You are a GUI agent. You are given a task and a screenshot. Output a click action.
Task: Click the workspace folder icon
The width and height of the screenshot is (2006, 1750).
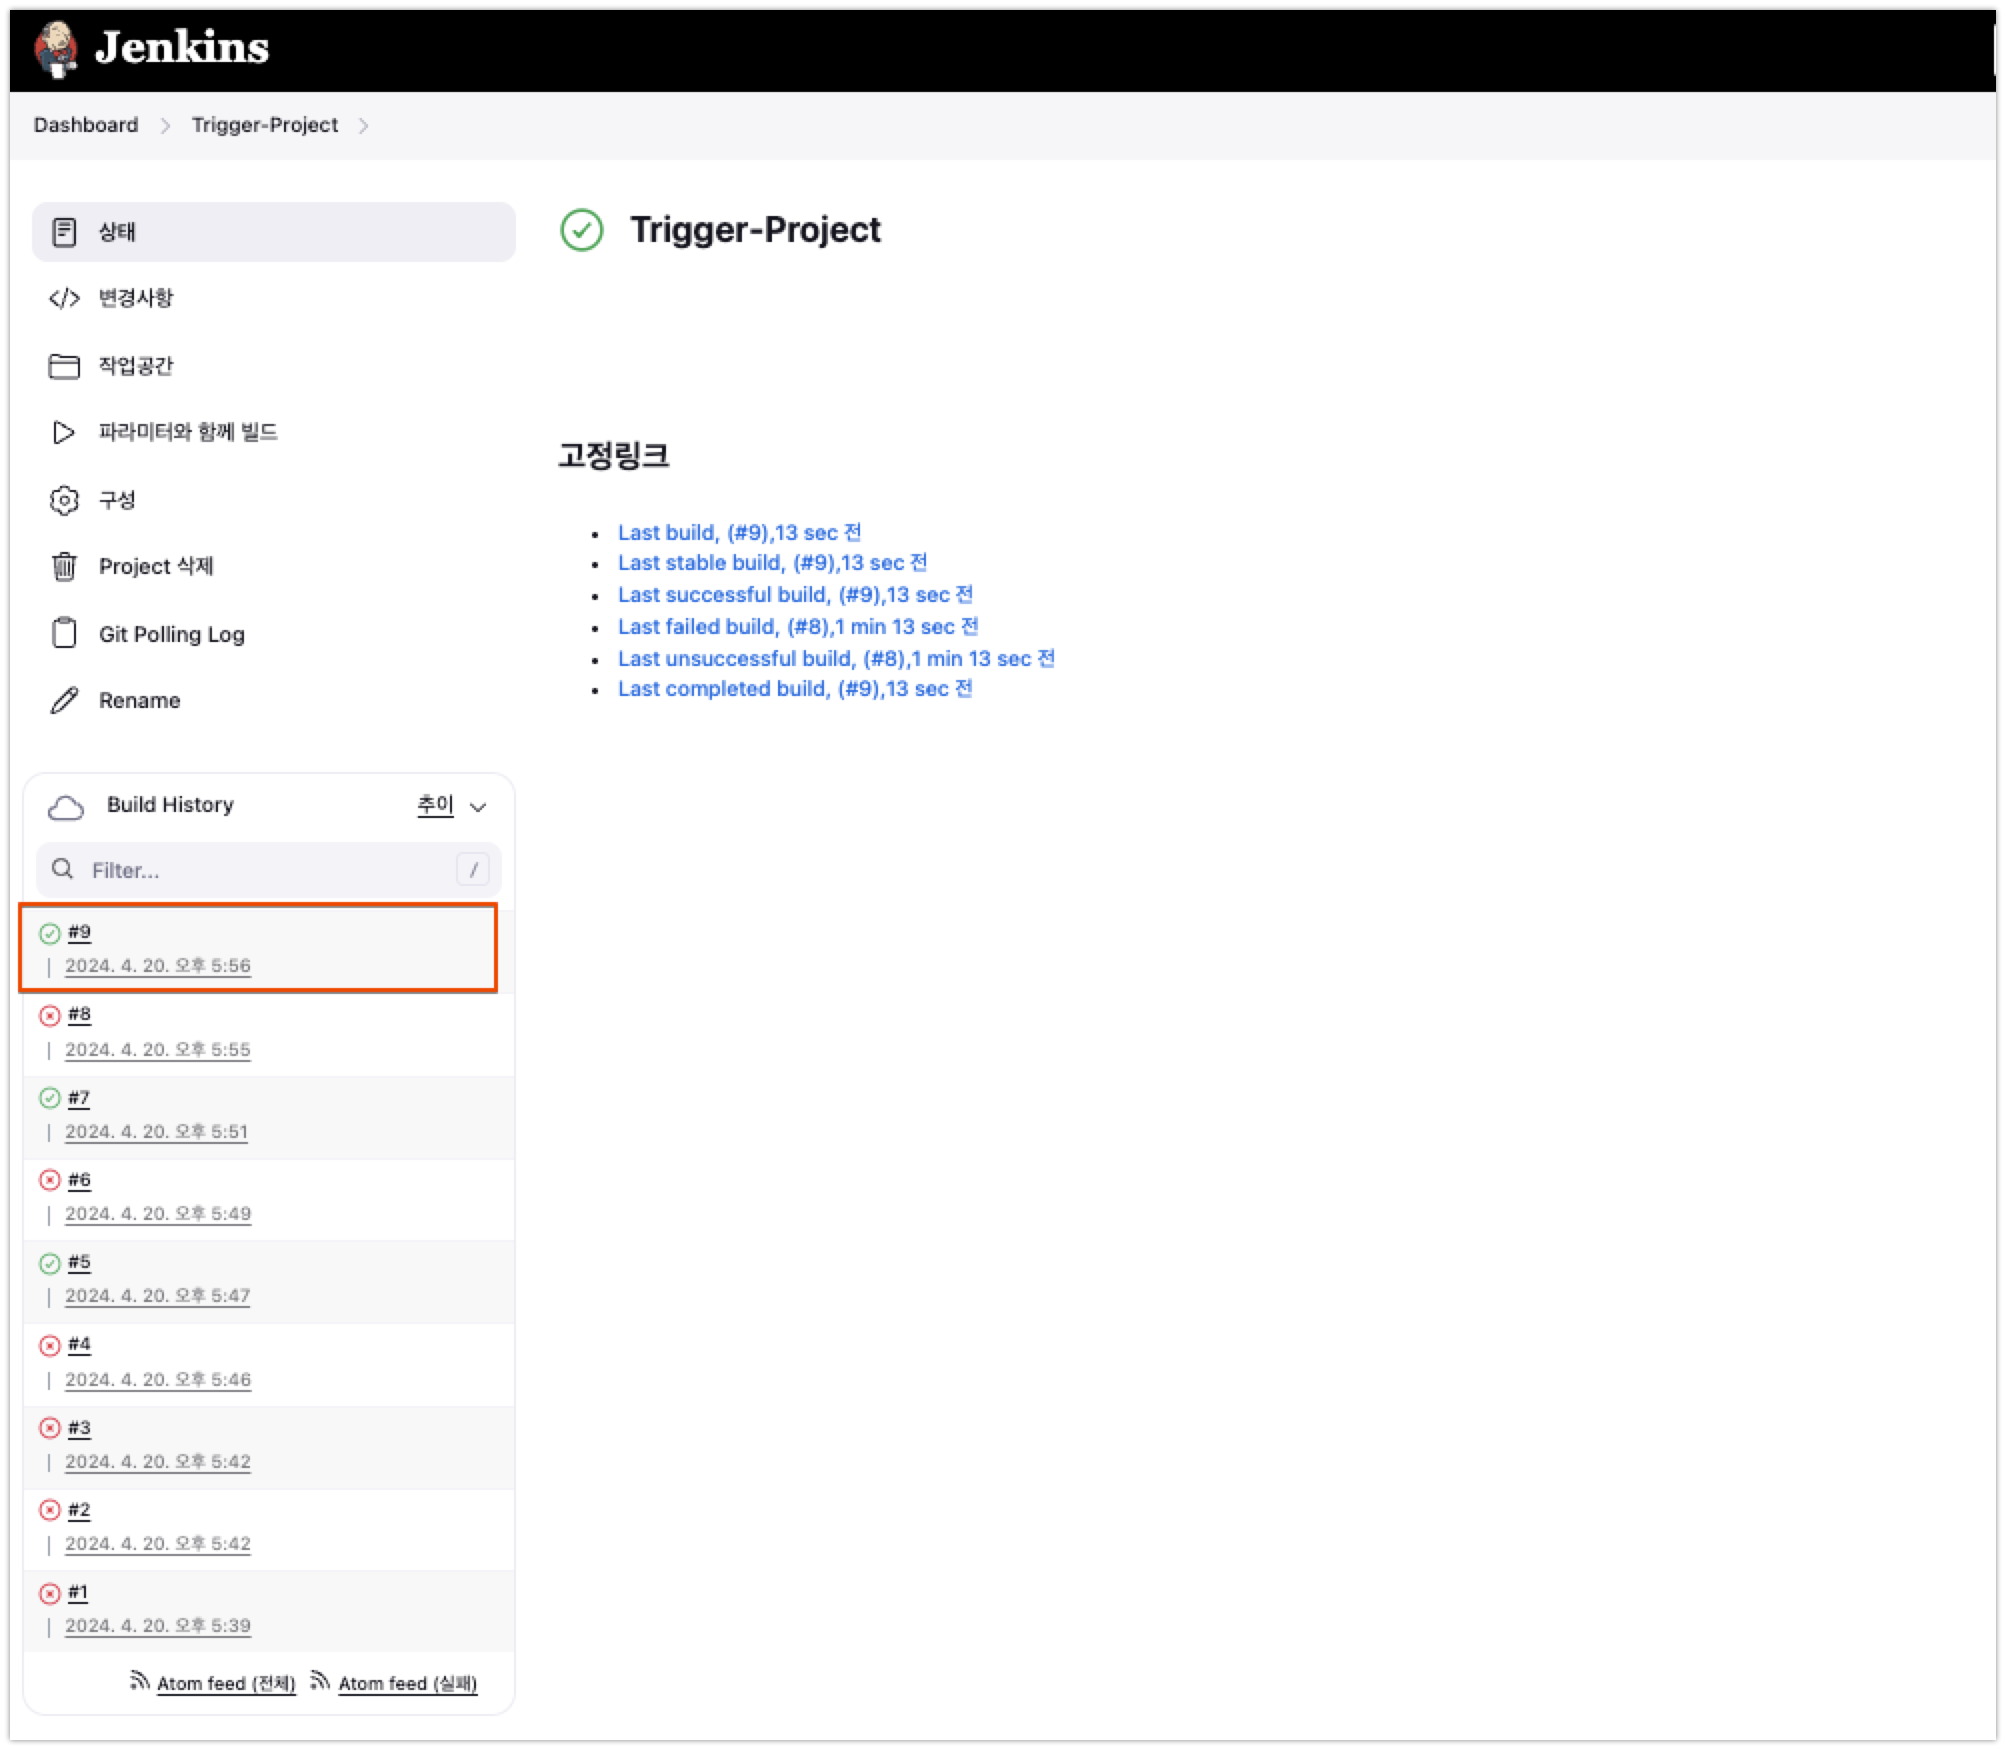(x=64, y=366)
